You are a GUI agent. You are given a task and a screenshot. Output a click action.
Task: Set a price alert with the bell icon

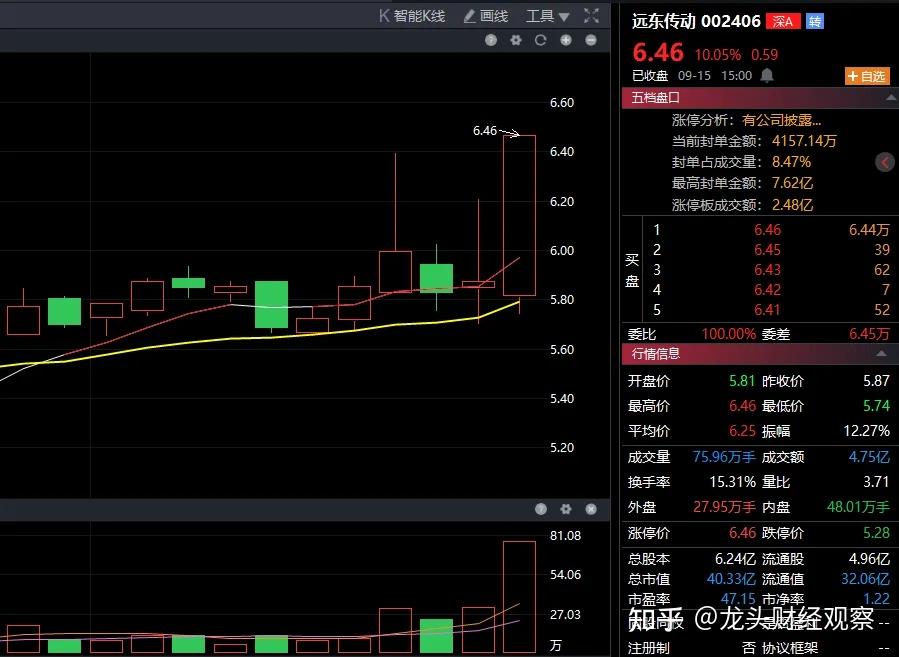(767, 76)
